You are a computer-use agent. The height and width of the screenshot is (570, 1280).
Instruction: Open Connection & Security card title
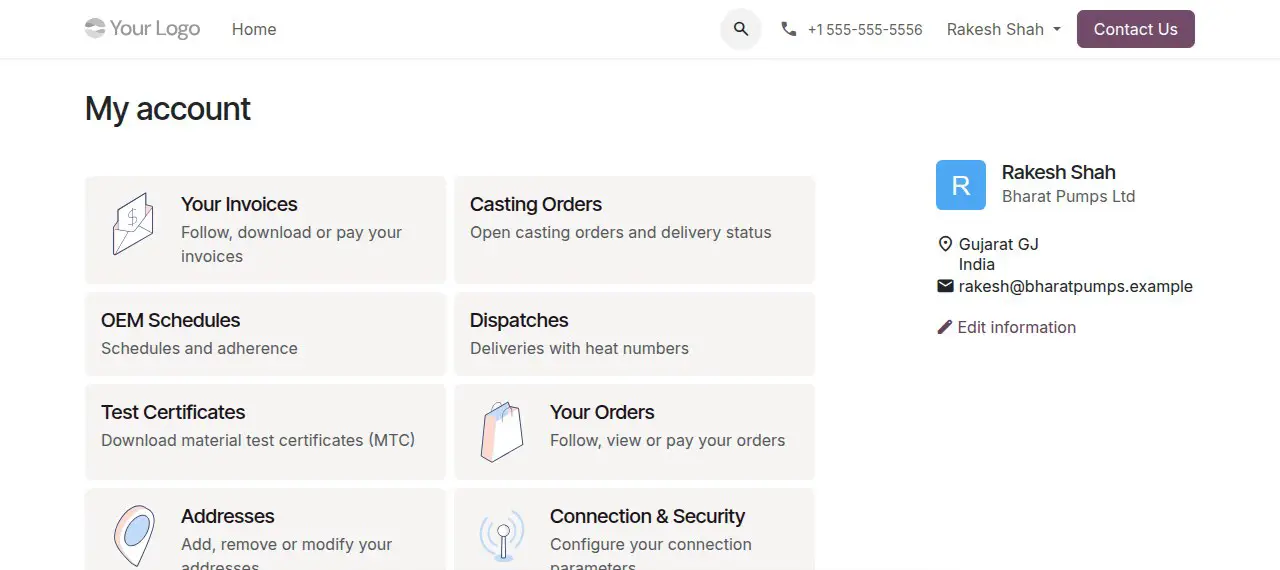(x=648, y=516)
